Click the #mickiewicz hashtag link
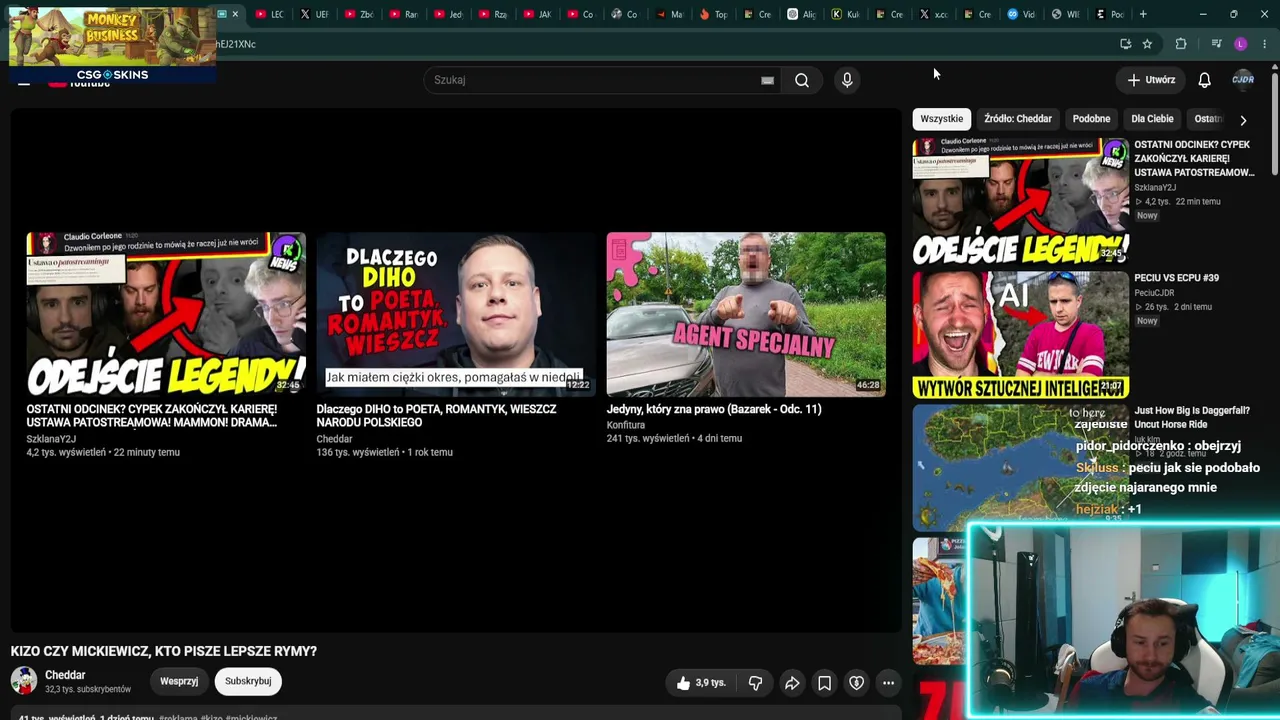 tap(251, 717)
